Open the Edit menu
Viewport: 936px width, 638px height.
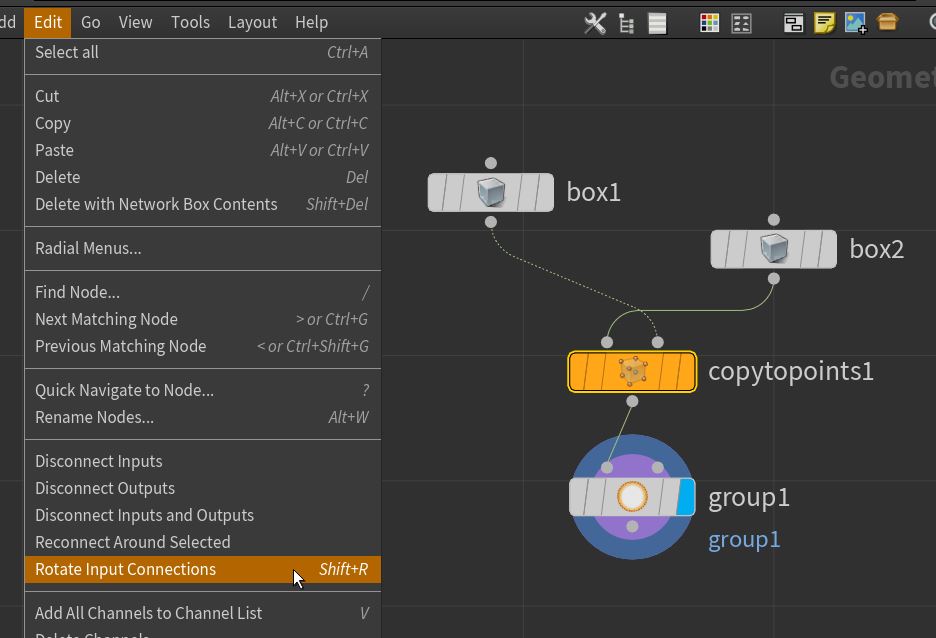pyautogui.click(x=48, y=23)
